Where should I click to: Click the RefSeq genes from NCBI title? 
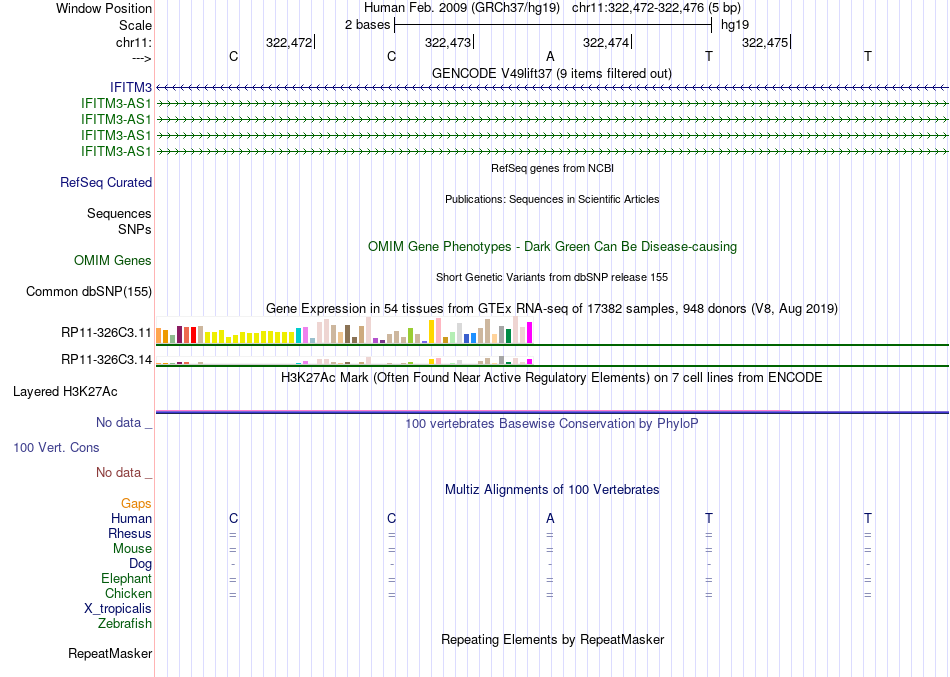(552, 168)
